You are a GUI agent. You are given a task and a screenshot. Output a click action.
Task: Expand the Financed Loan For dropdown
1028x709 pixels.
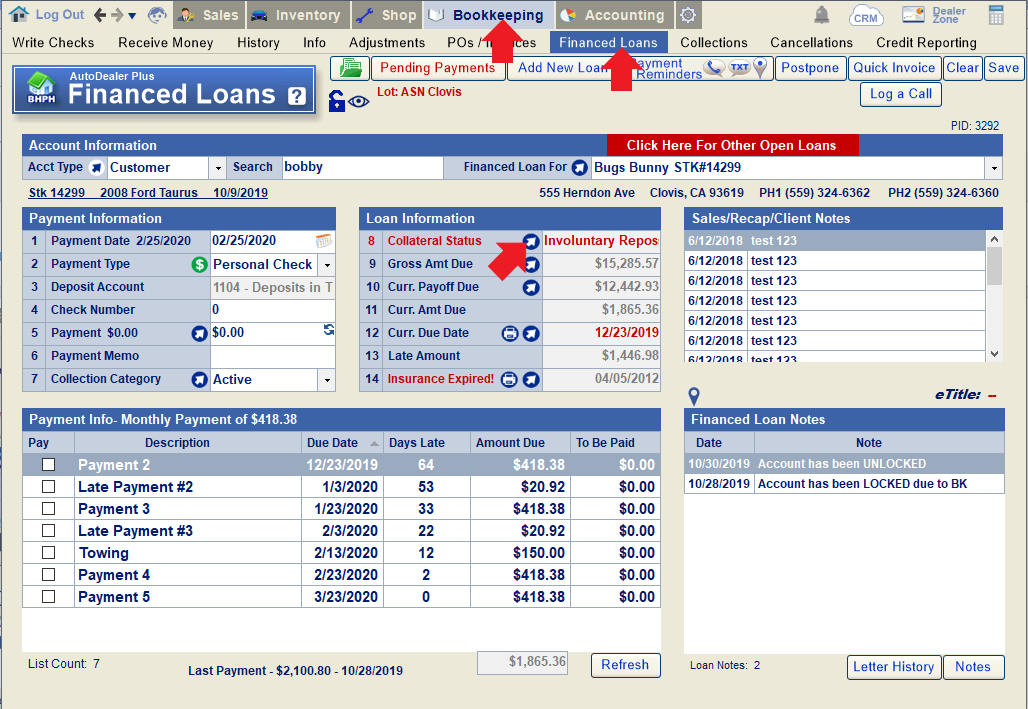pos(994,168)
